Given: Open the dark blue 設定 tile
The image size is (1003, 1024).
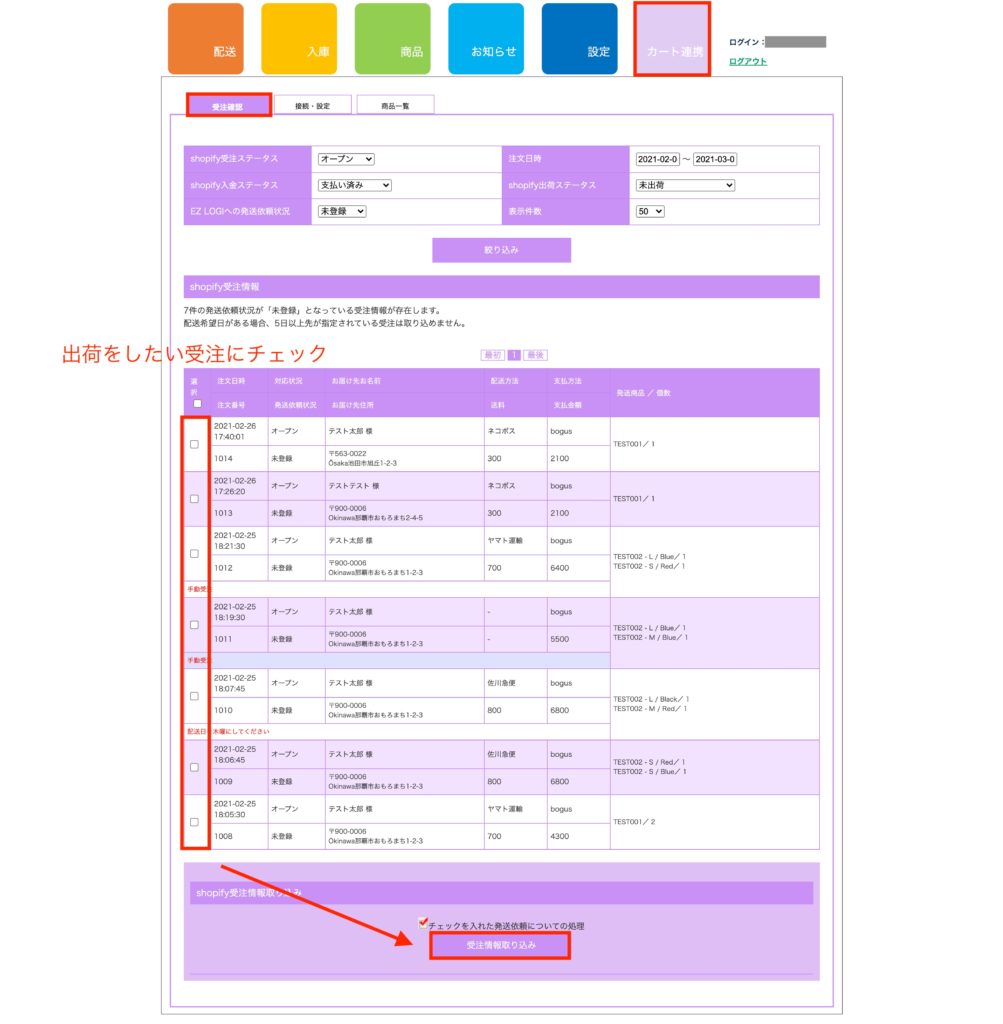Looking at the screenshot, I should (579, 39).
